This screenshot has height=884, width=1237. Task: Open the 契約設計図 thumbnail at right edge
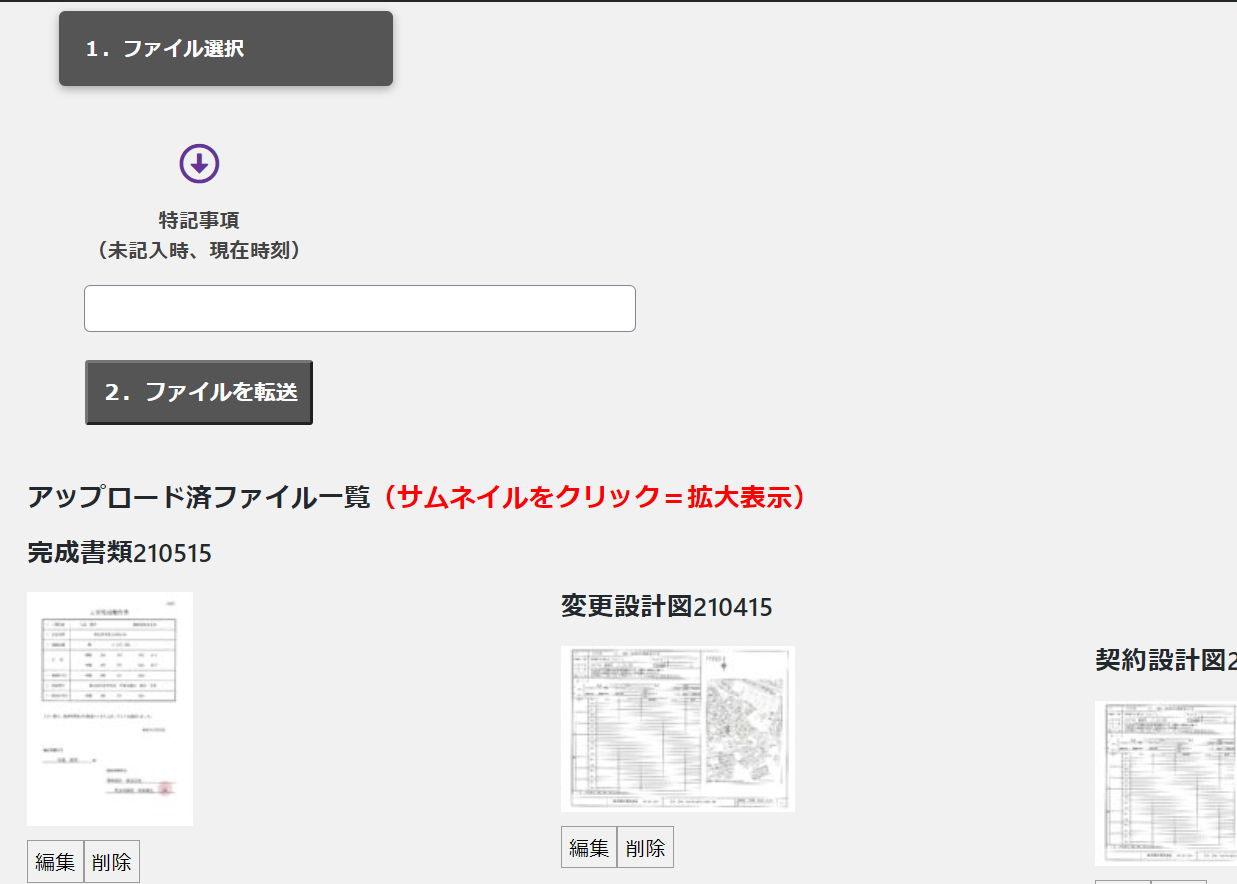pyautogui.click(x=1166, y=783)
